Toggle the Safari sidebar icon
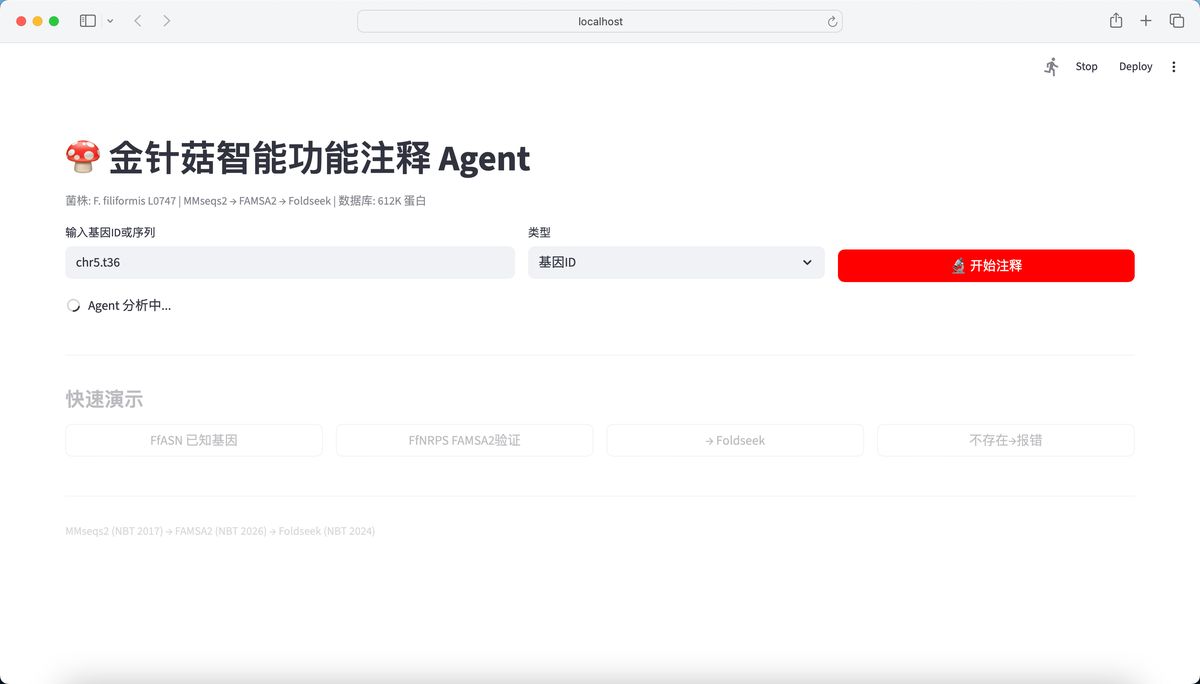Screen dimensions: 1200x684 click(x=88, y=21)
